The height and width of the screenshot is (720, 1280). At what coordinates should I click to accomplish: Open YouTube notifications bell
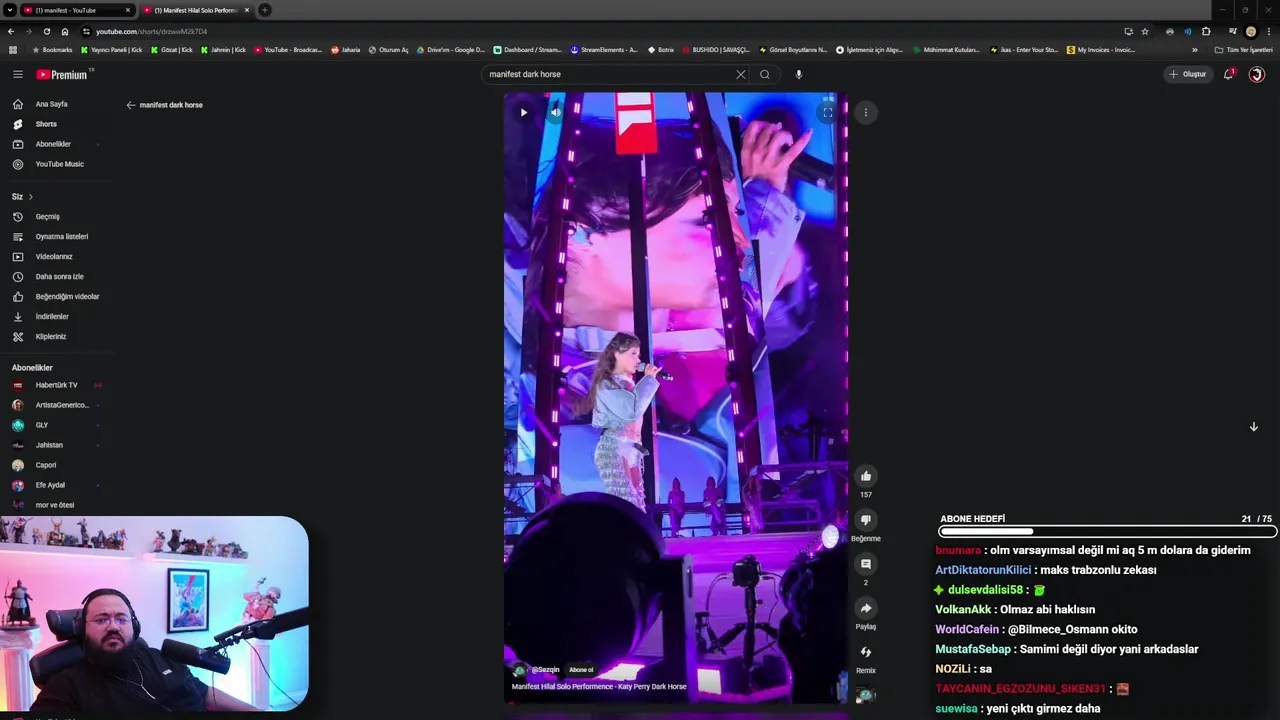tap(1229, 74)
